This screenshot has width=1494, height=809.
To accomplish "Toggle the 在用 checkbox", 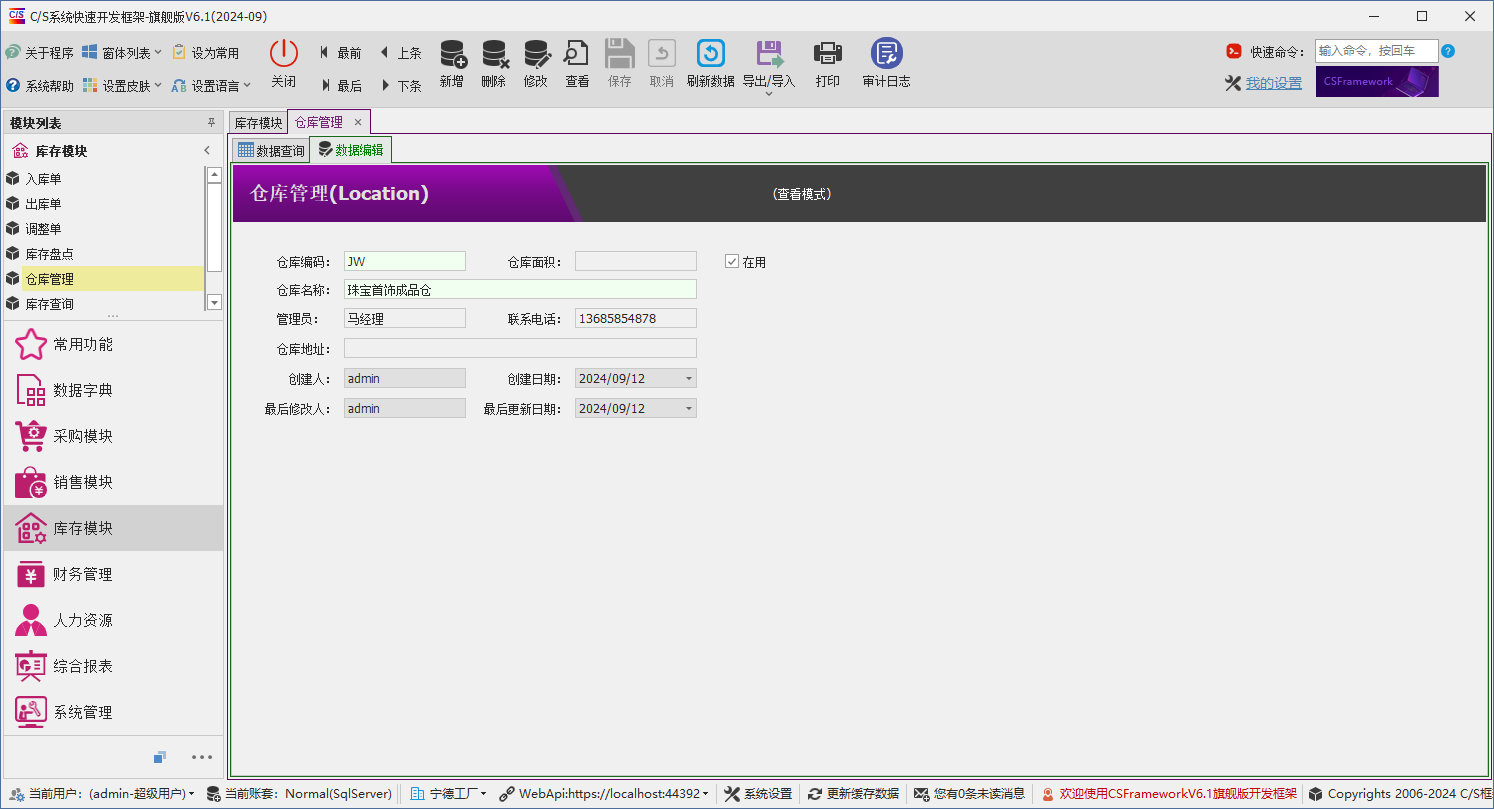I will [732, 262].
